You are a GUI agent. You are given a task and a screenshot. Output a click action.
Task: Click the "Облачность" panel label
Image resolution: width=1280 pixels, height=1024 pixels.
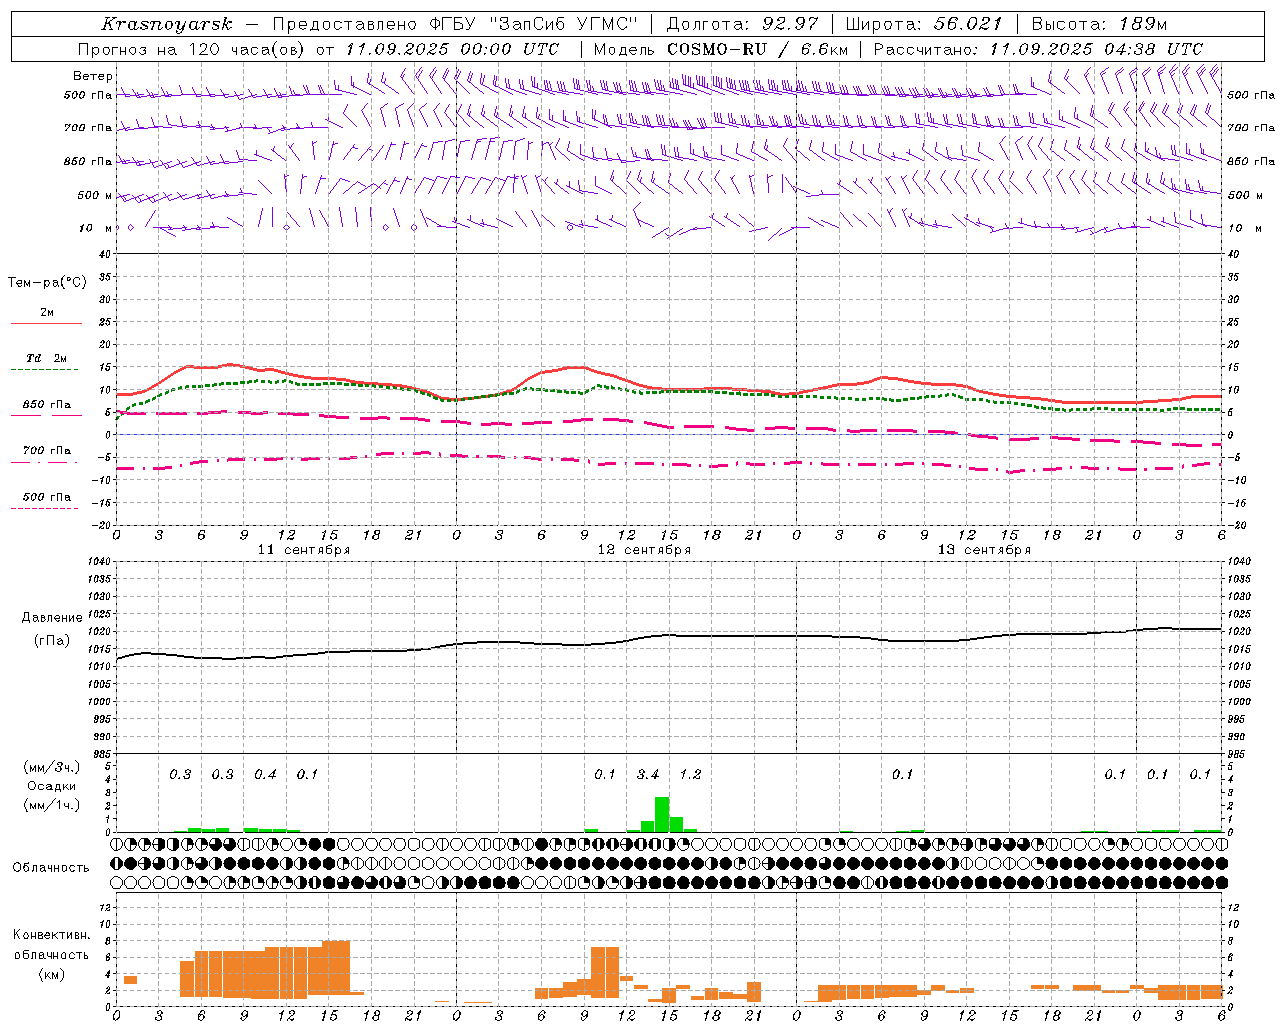pos(51,868)
